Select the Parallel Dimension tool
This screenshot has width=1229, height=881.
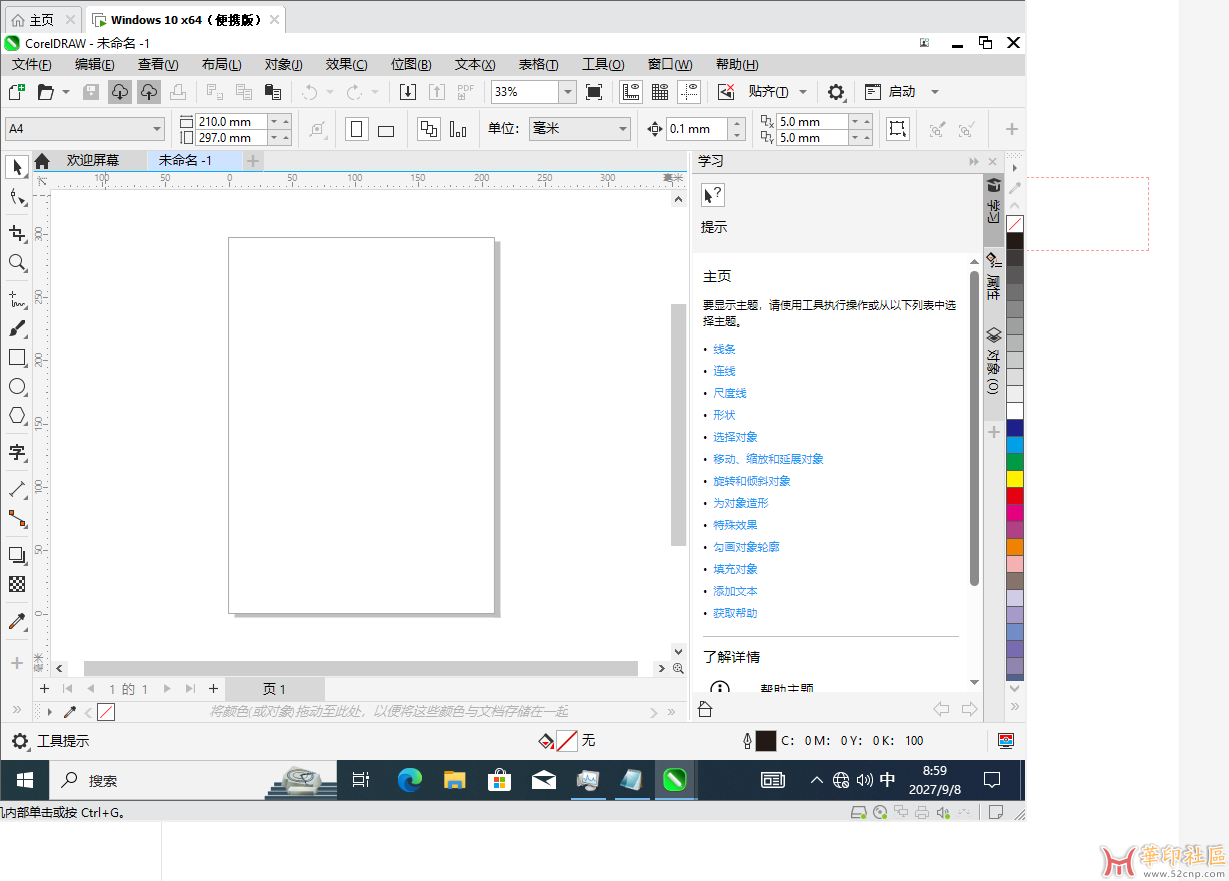point(17,489)
